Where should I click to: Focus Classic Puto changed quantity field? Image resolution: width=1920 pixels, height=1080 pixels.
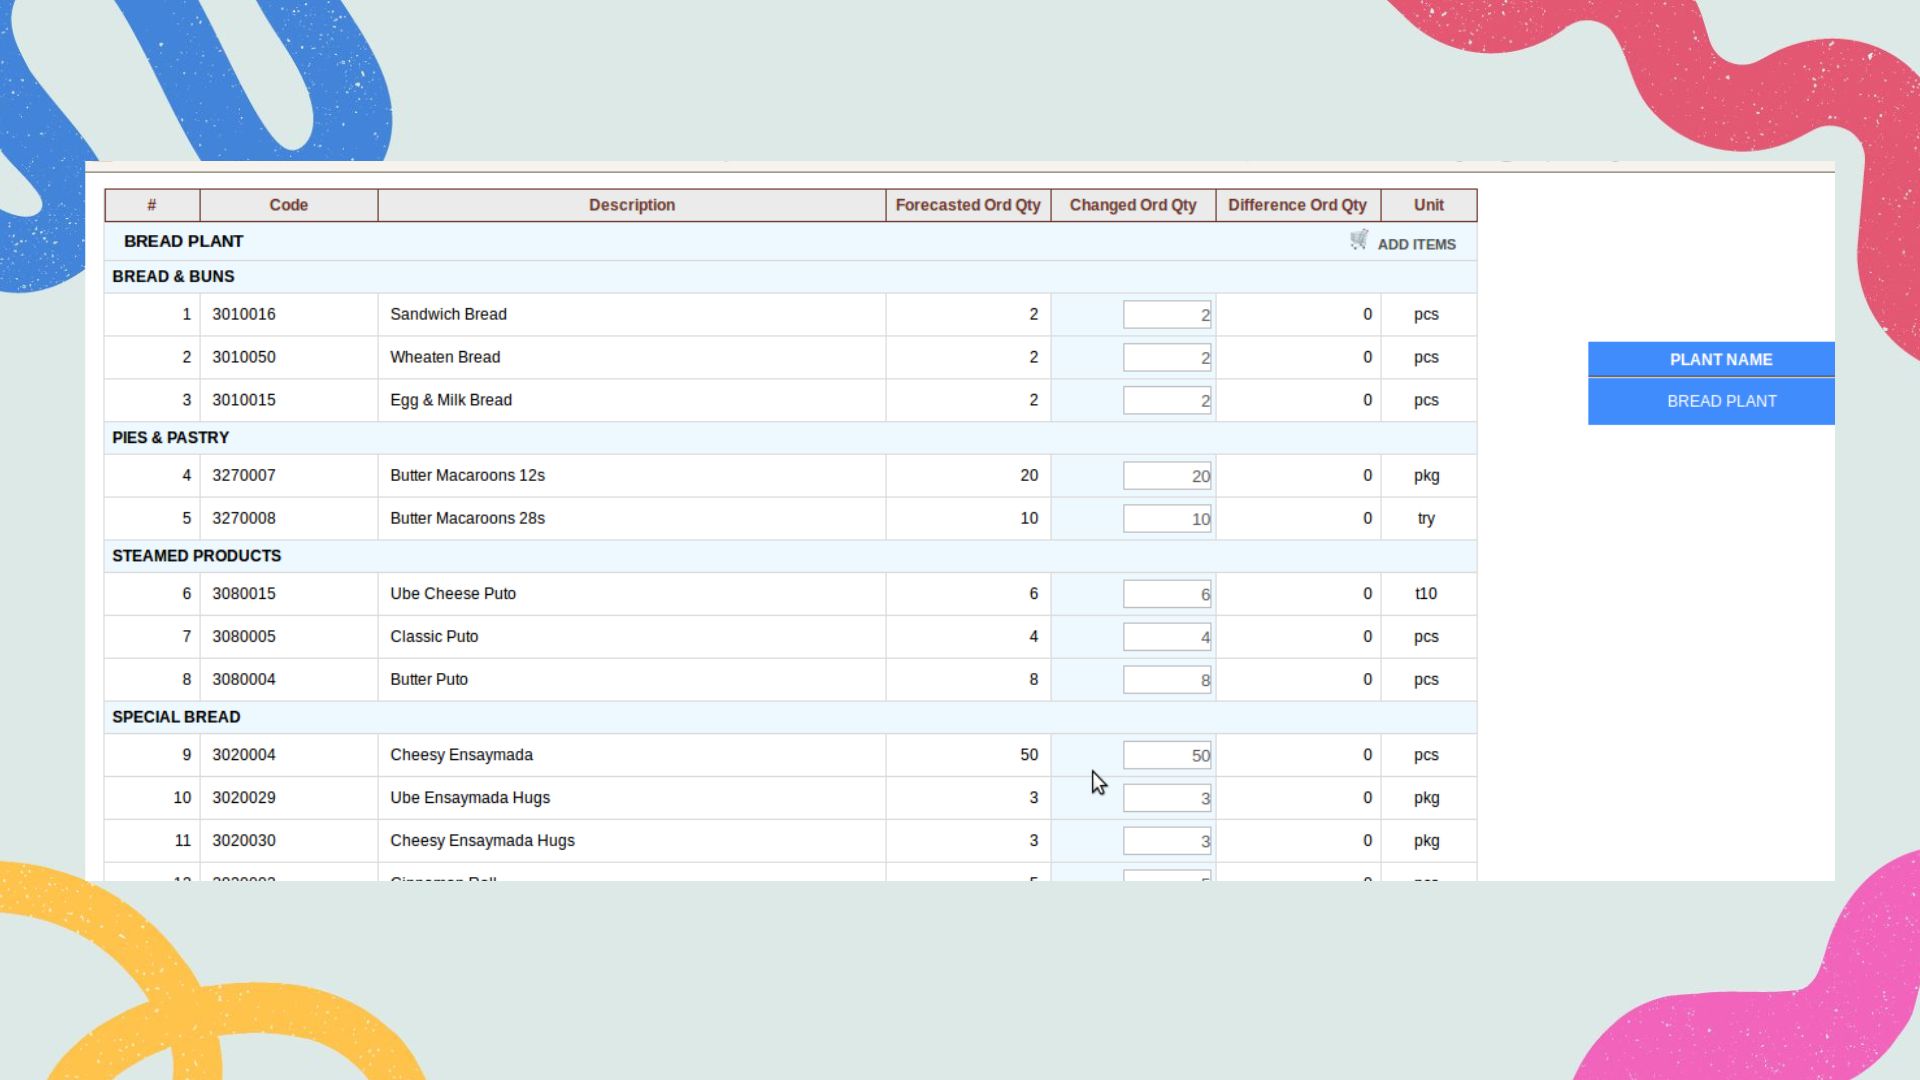coord(1166,637)
